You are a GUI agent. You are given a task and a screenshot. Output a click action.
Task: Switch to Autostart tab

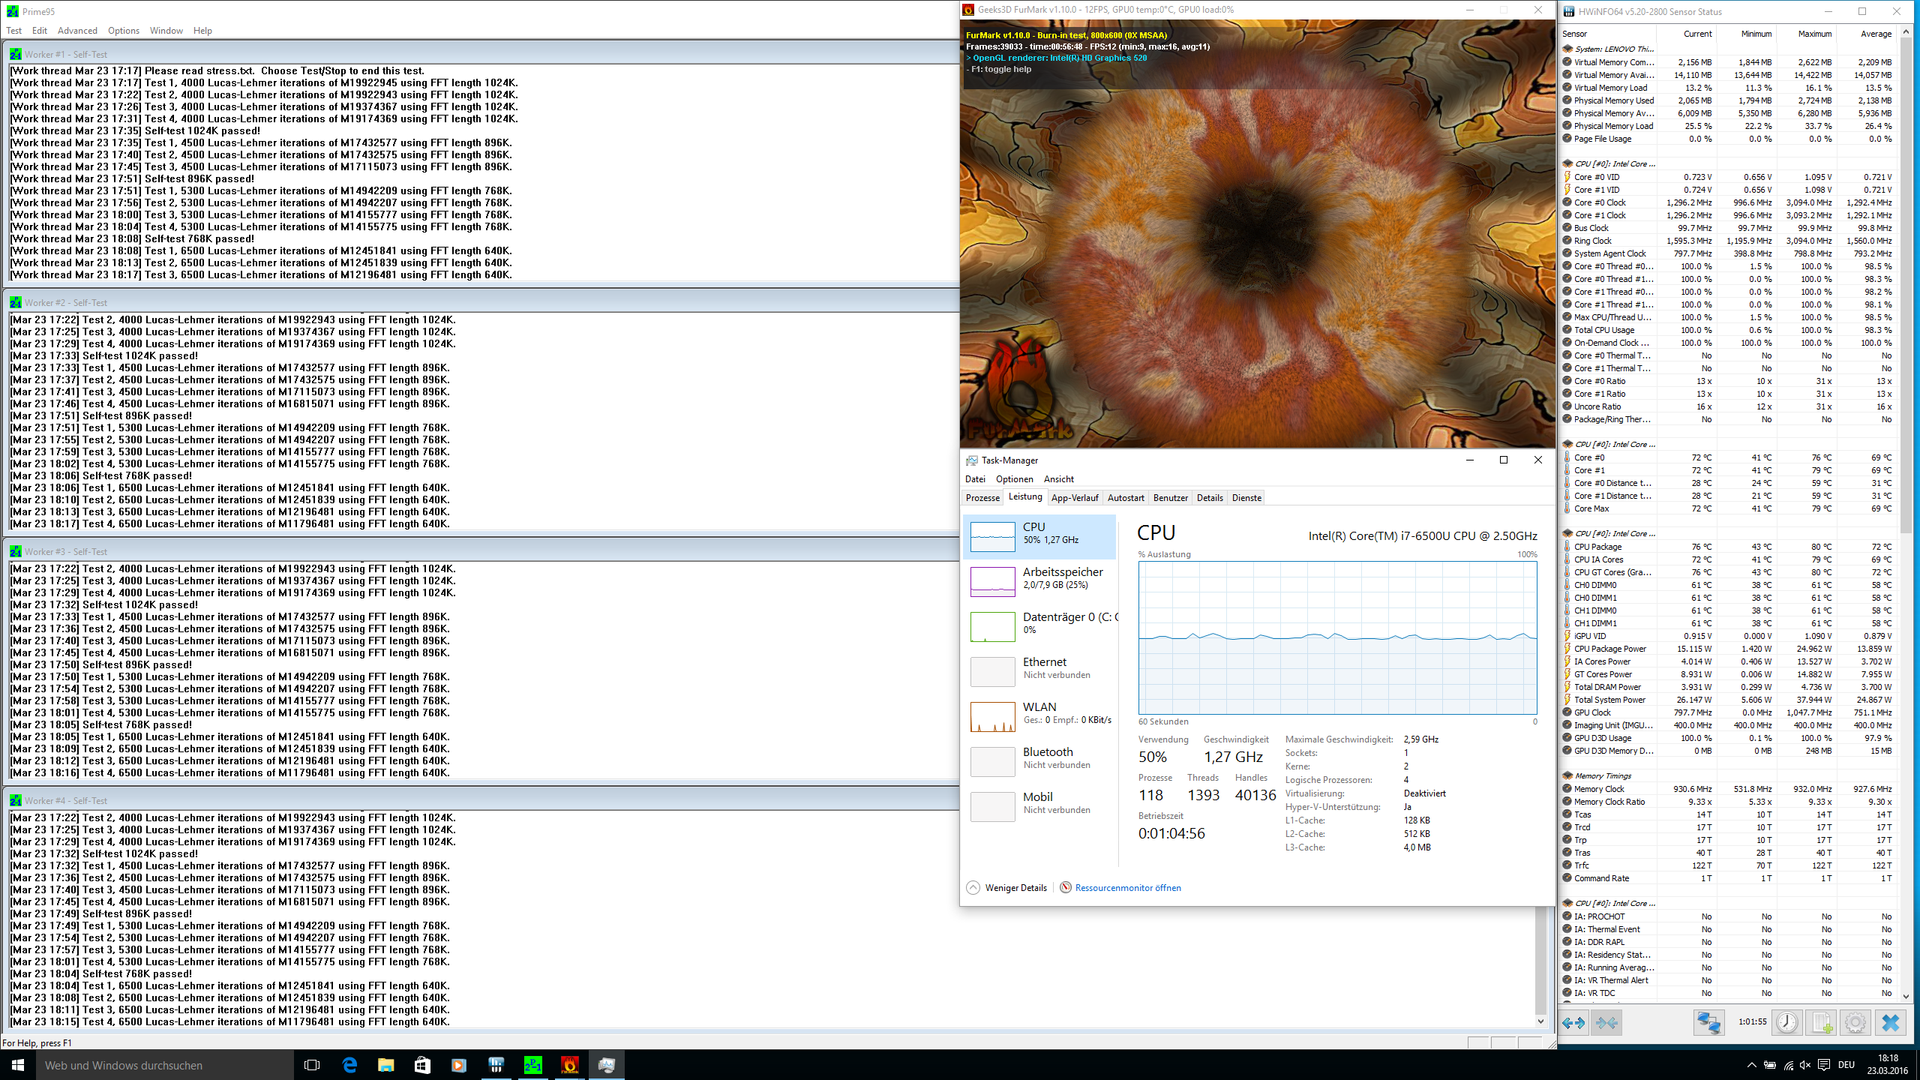pyautogui.click(x=1126, y=498)
